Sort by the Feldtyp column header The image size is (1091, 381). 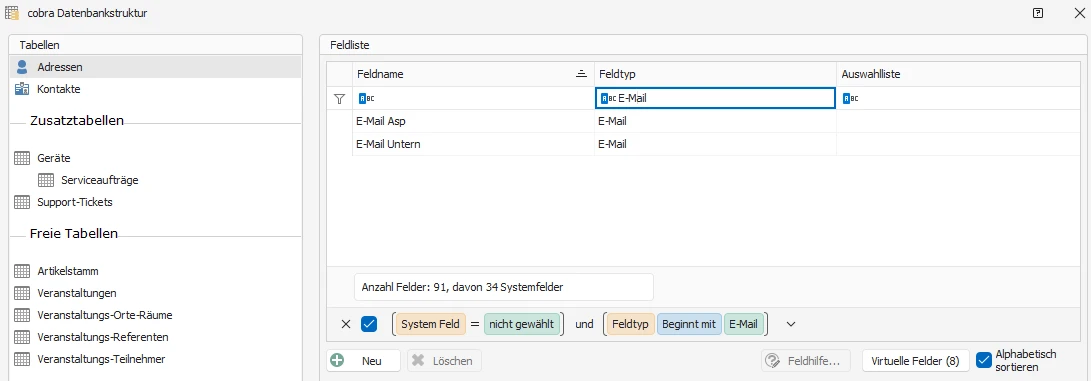point(715,74)
